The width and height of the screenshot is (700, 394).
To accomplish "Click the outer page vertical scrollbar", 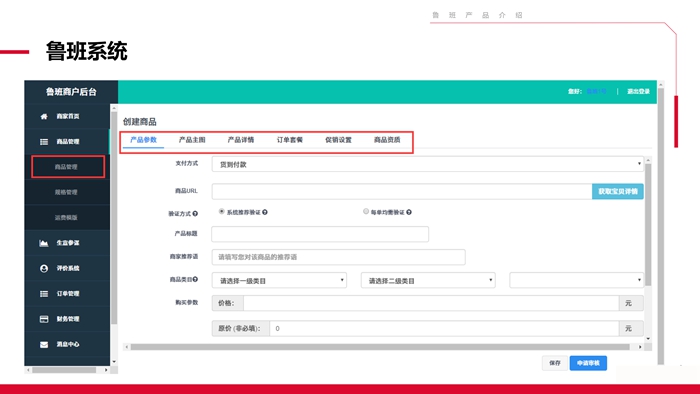I will tap(661, 225).
